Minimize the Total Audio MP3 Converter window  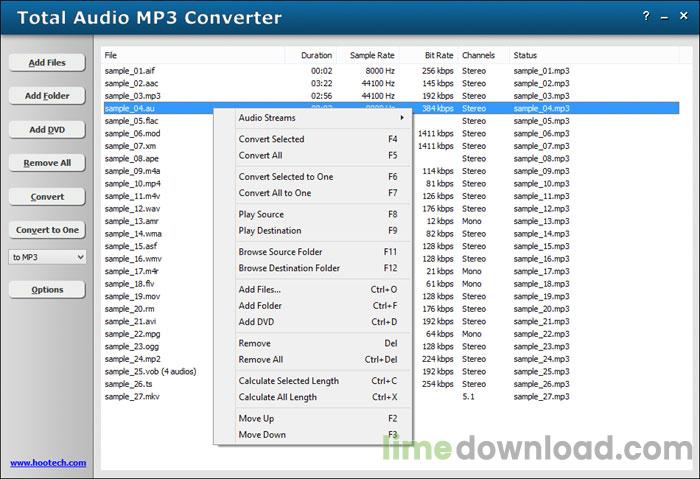(x=665, y=17)
